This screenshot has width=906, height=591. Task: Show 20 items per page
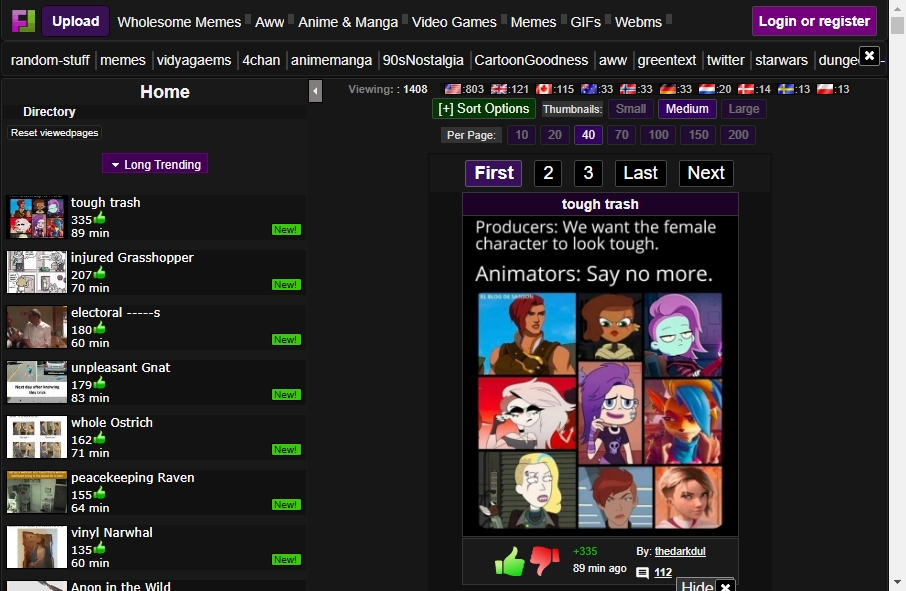pyautogui.click(x=555, y=135)
